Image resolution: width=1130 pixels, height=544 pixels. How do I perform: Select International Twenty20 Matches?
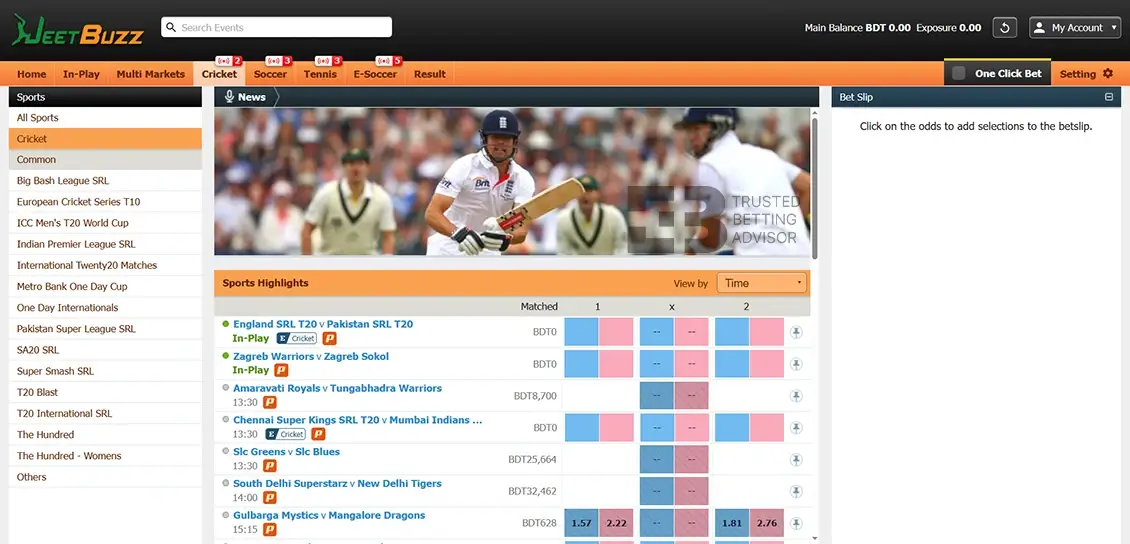(105, 265)
